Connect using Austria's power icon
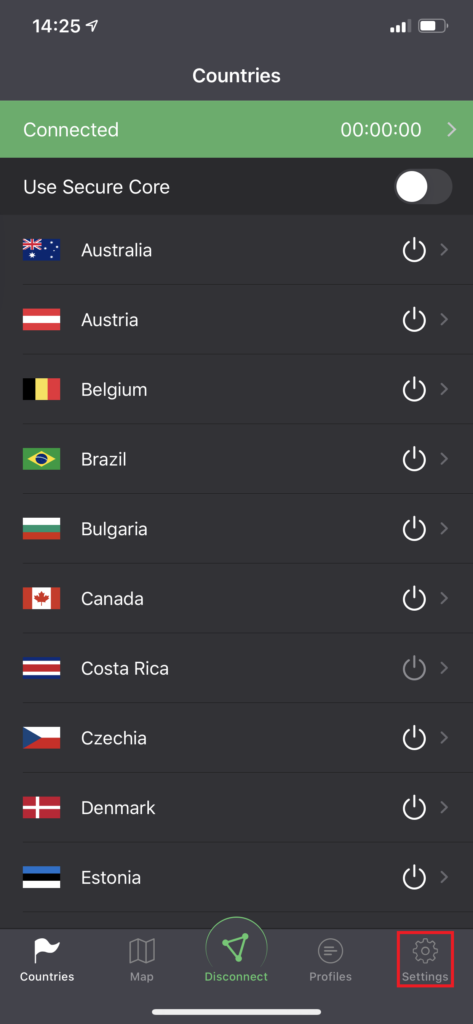The image size is (473, 1024). [414, 320]
